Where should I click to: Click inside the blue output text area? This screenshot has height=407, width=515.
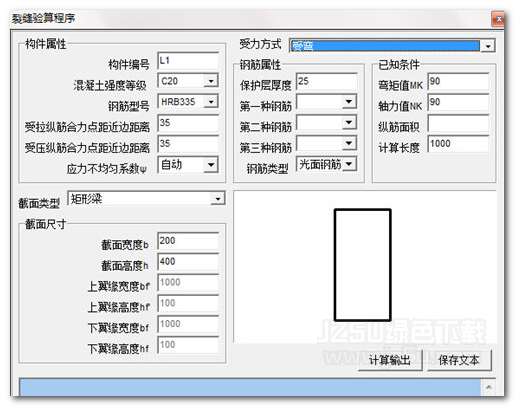250,387
